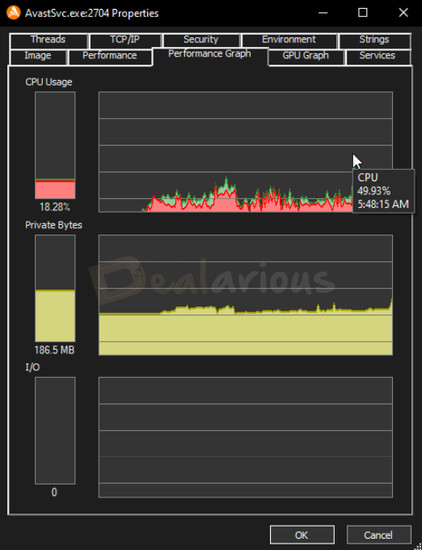Select the Security tab

pos(201,41)
